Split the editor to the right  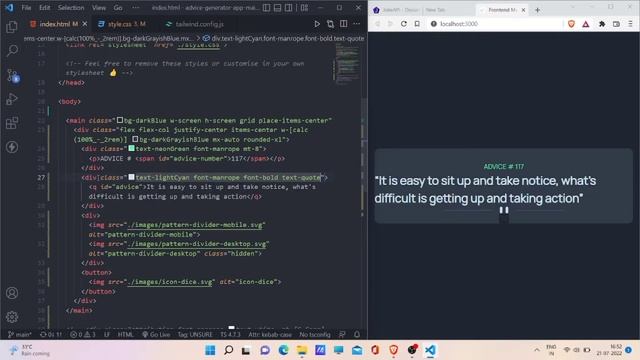(344, 24)
